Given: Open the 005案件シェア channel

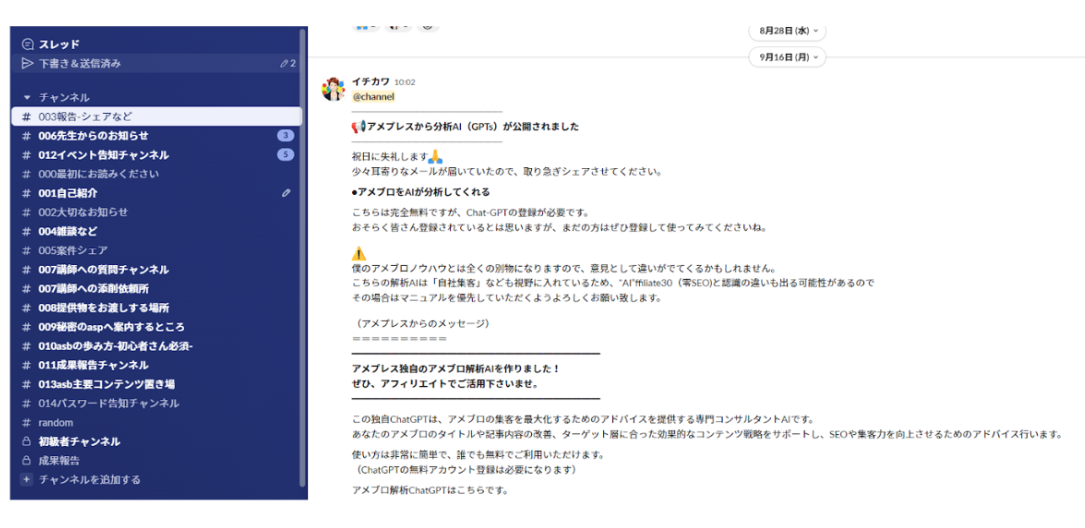Looking at the screenshot, I should pos(156,251).
